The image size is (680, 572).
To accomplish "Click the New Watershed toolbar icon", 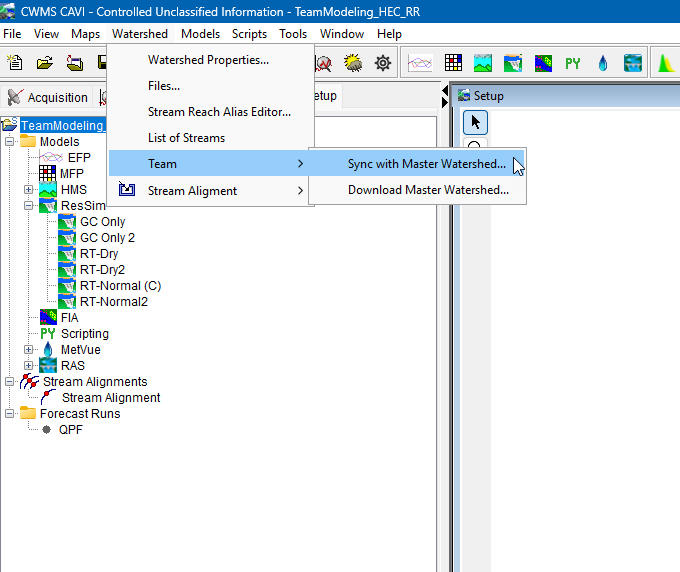I will click(15, 63).
